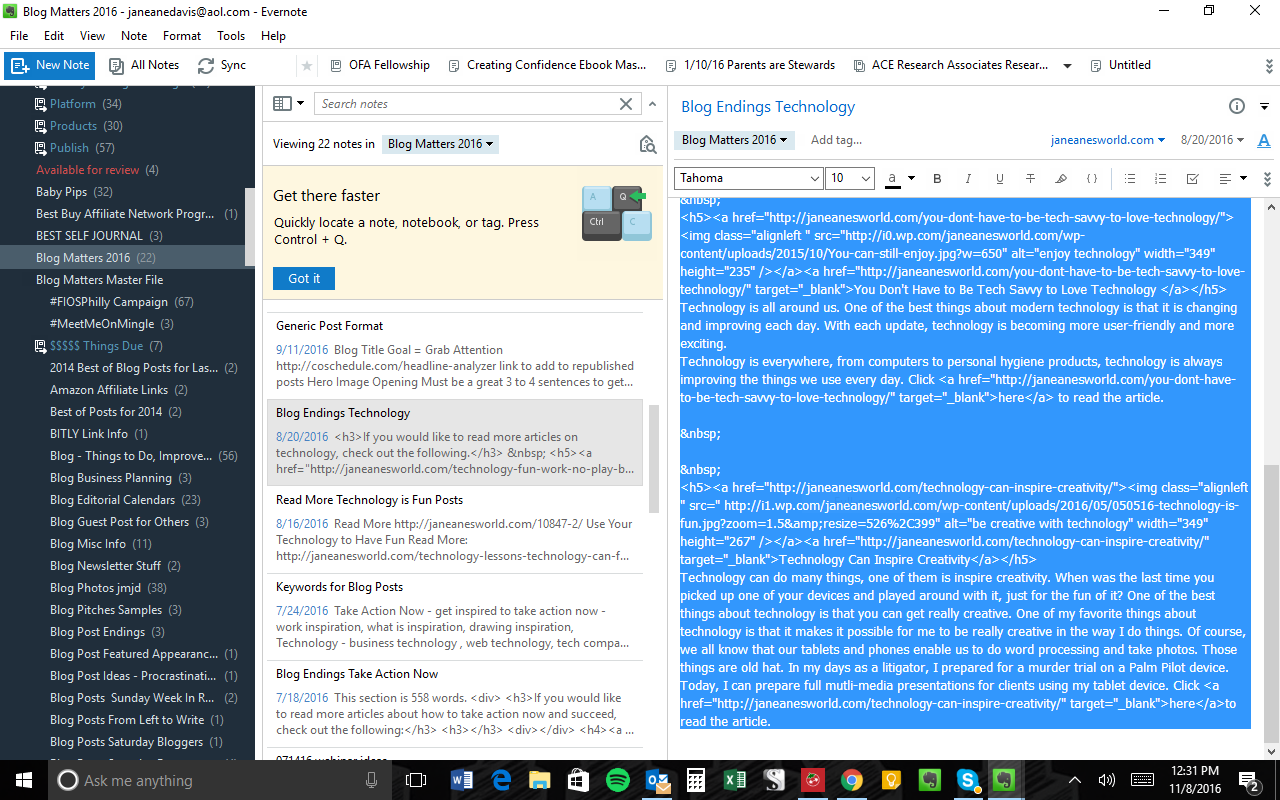
Task: Click the Untitled shortcut note icon
Action: point(1096,66)
